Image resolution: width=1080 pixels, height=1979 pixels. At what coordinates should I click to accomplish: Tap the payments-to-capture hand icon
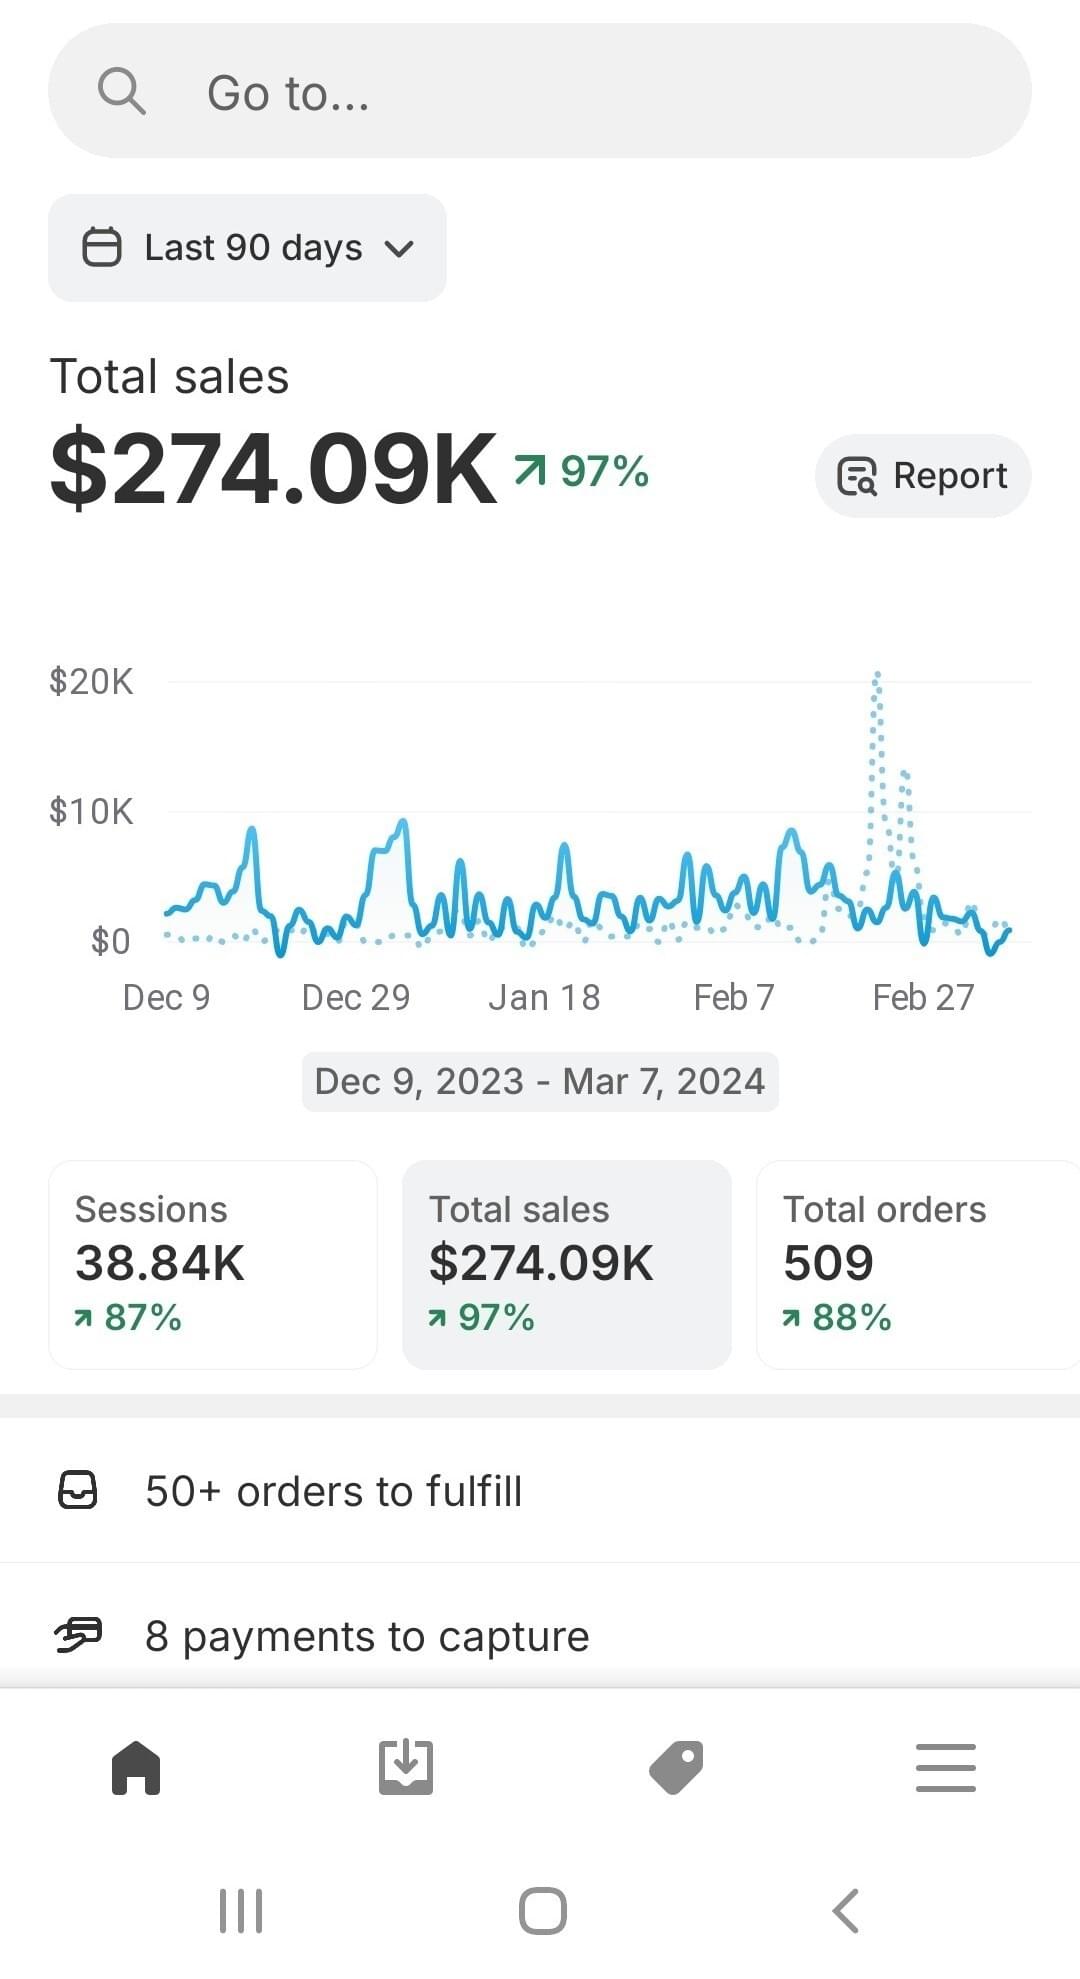78,1636
